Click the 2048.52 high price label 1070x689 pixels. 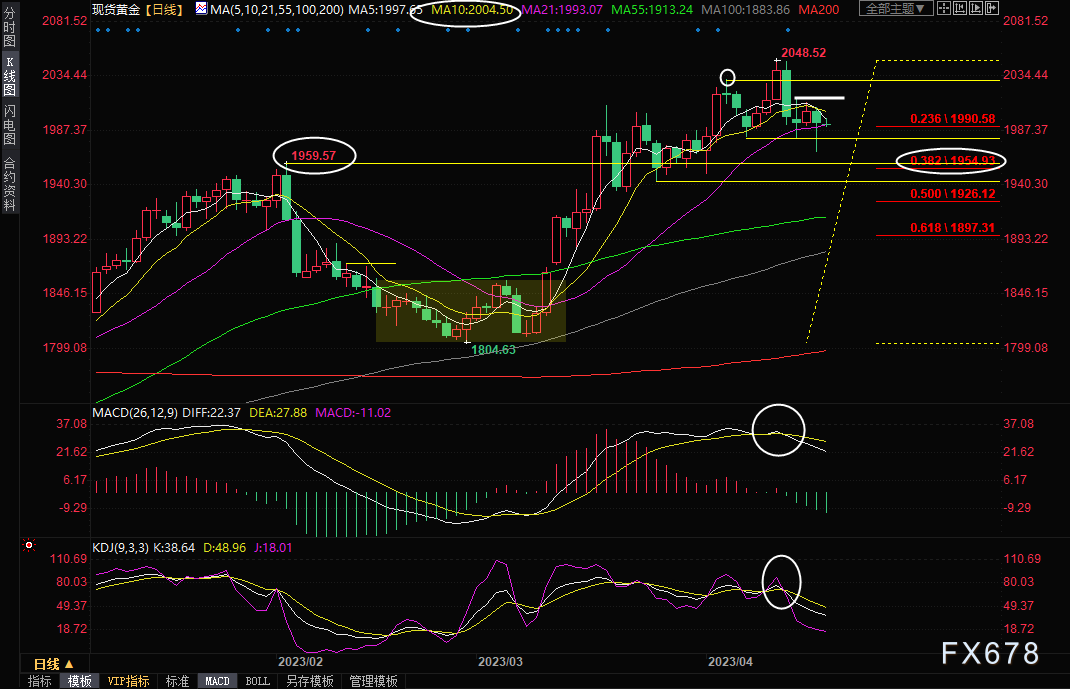point(804,52)
